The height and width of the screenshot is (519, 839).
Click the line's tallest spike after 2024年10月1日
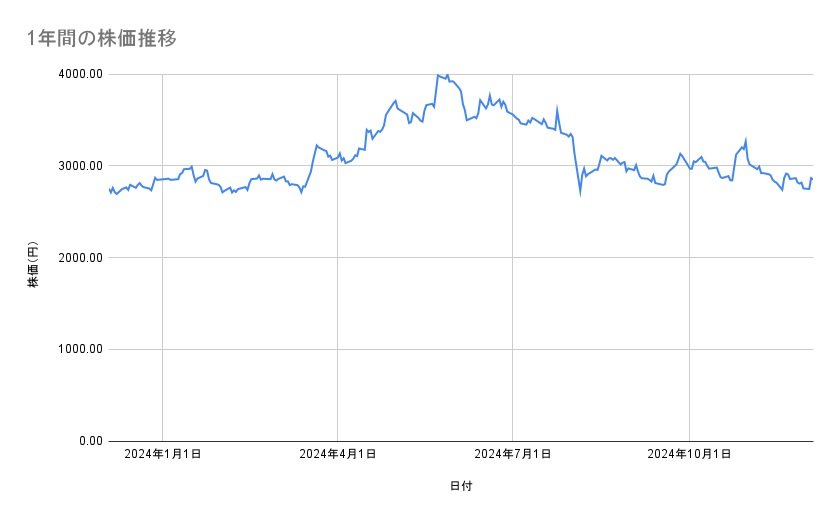pyautogui.click(x=746, y=140)
